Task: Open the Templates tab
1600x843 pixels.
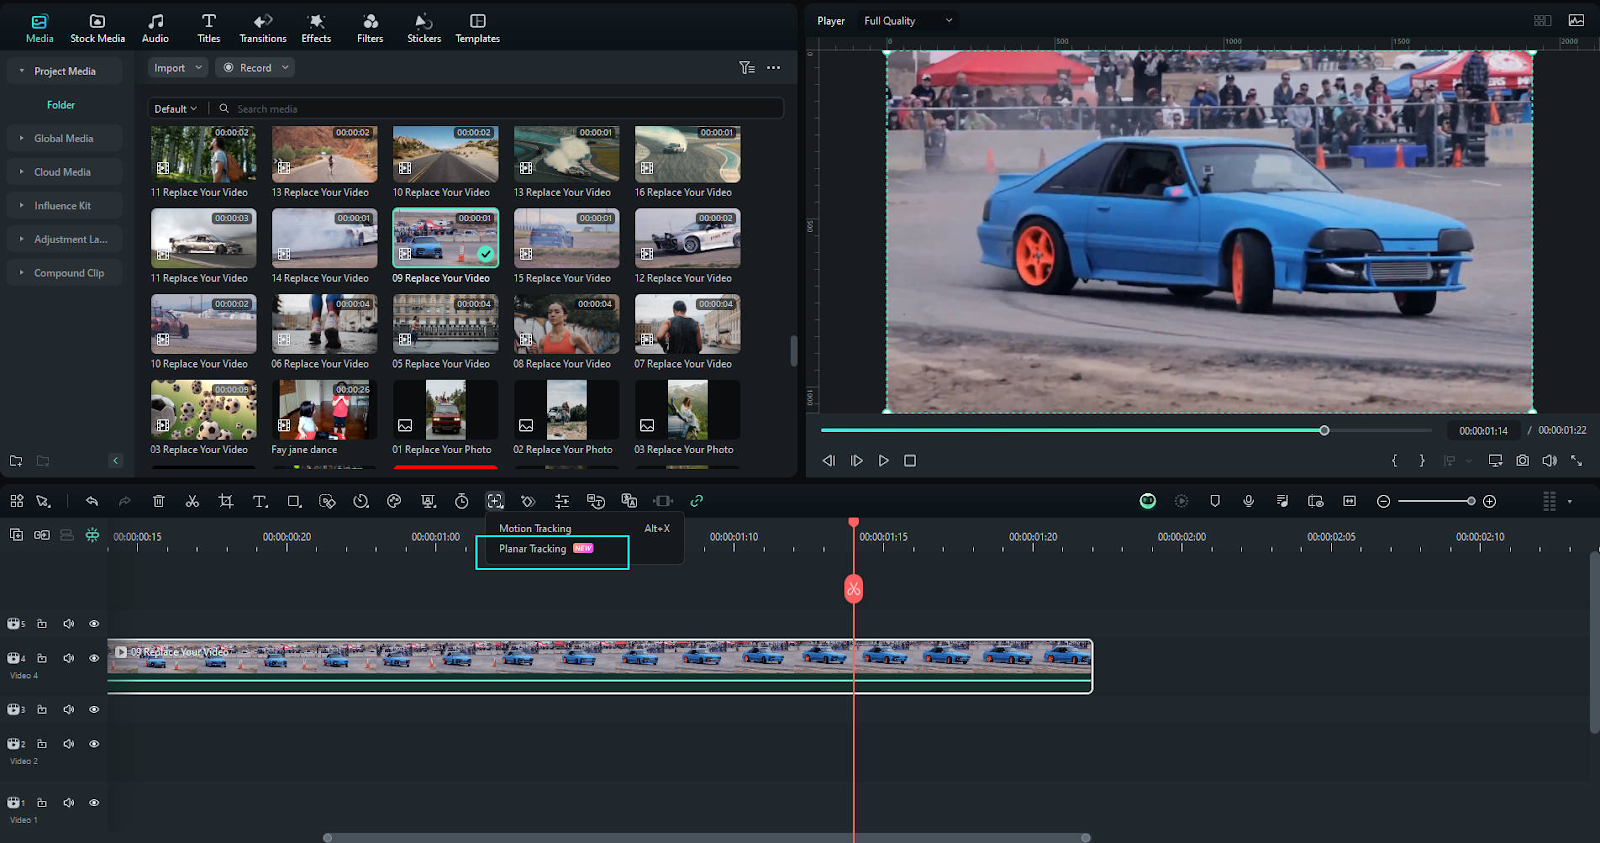Action: 478,28
